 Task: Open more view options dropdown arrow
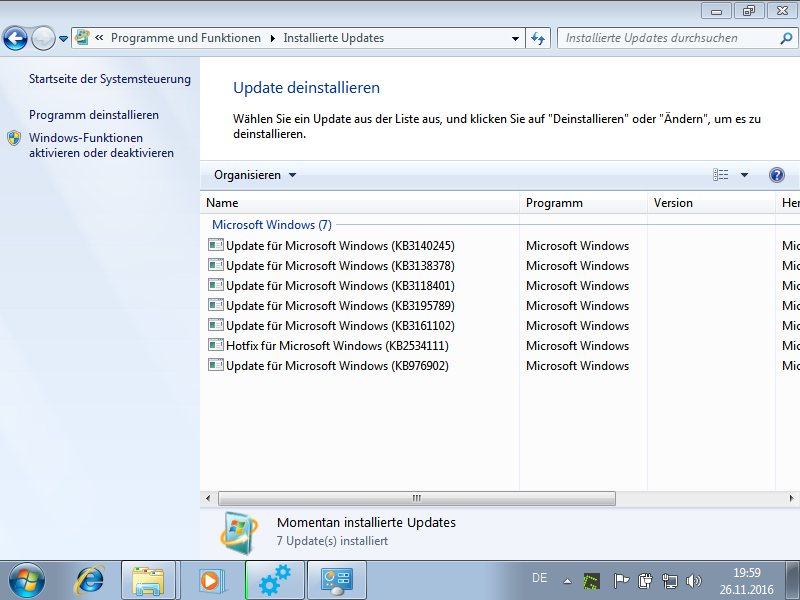click(x=744, y=175)
